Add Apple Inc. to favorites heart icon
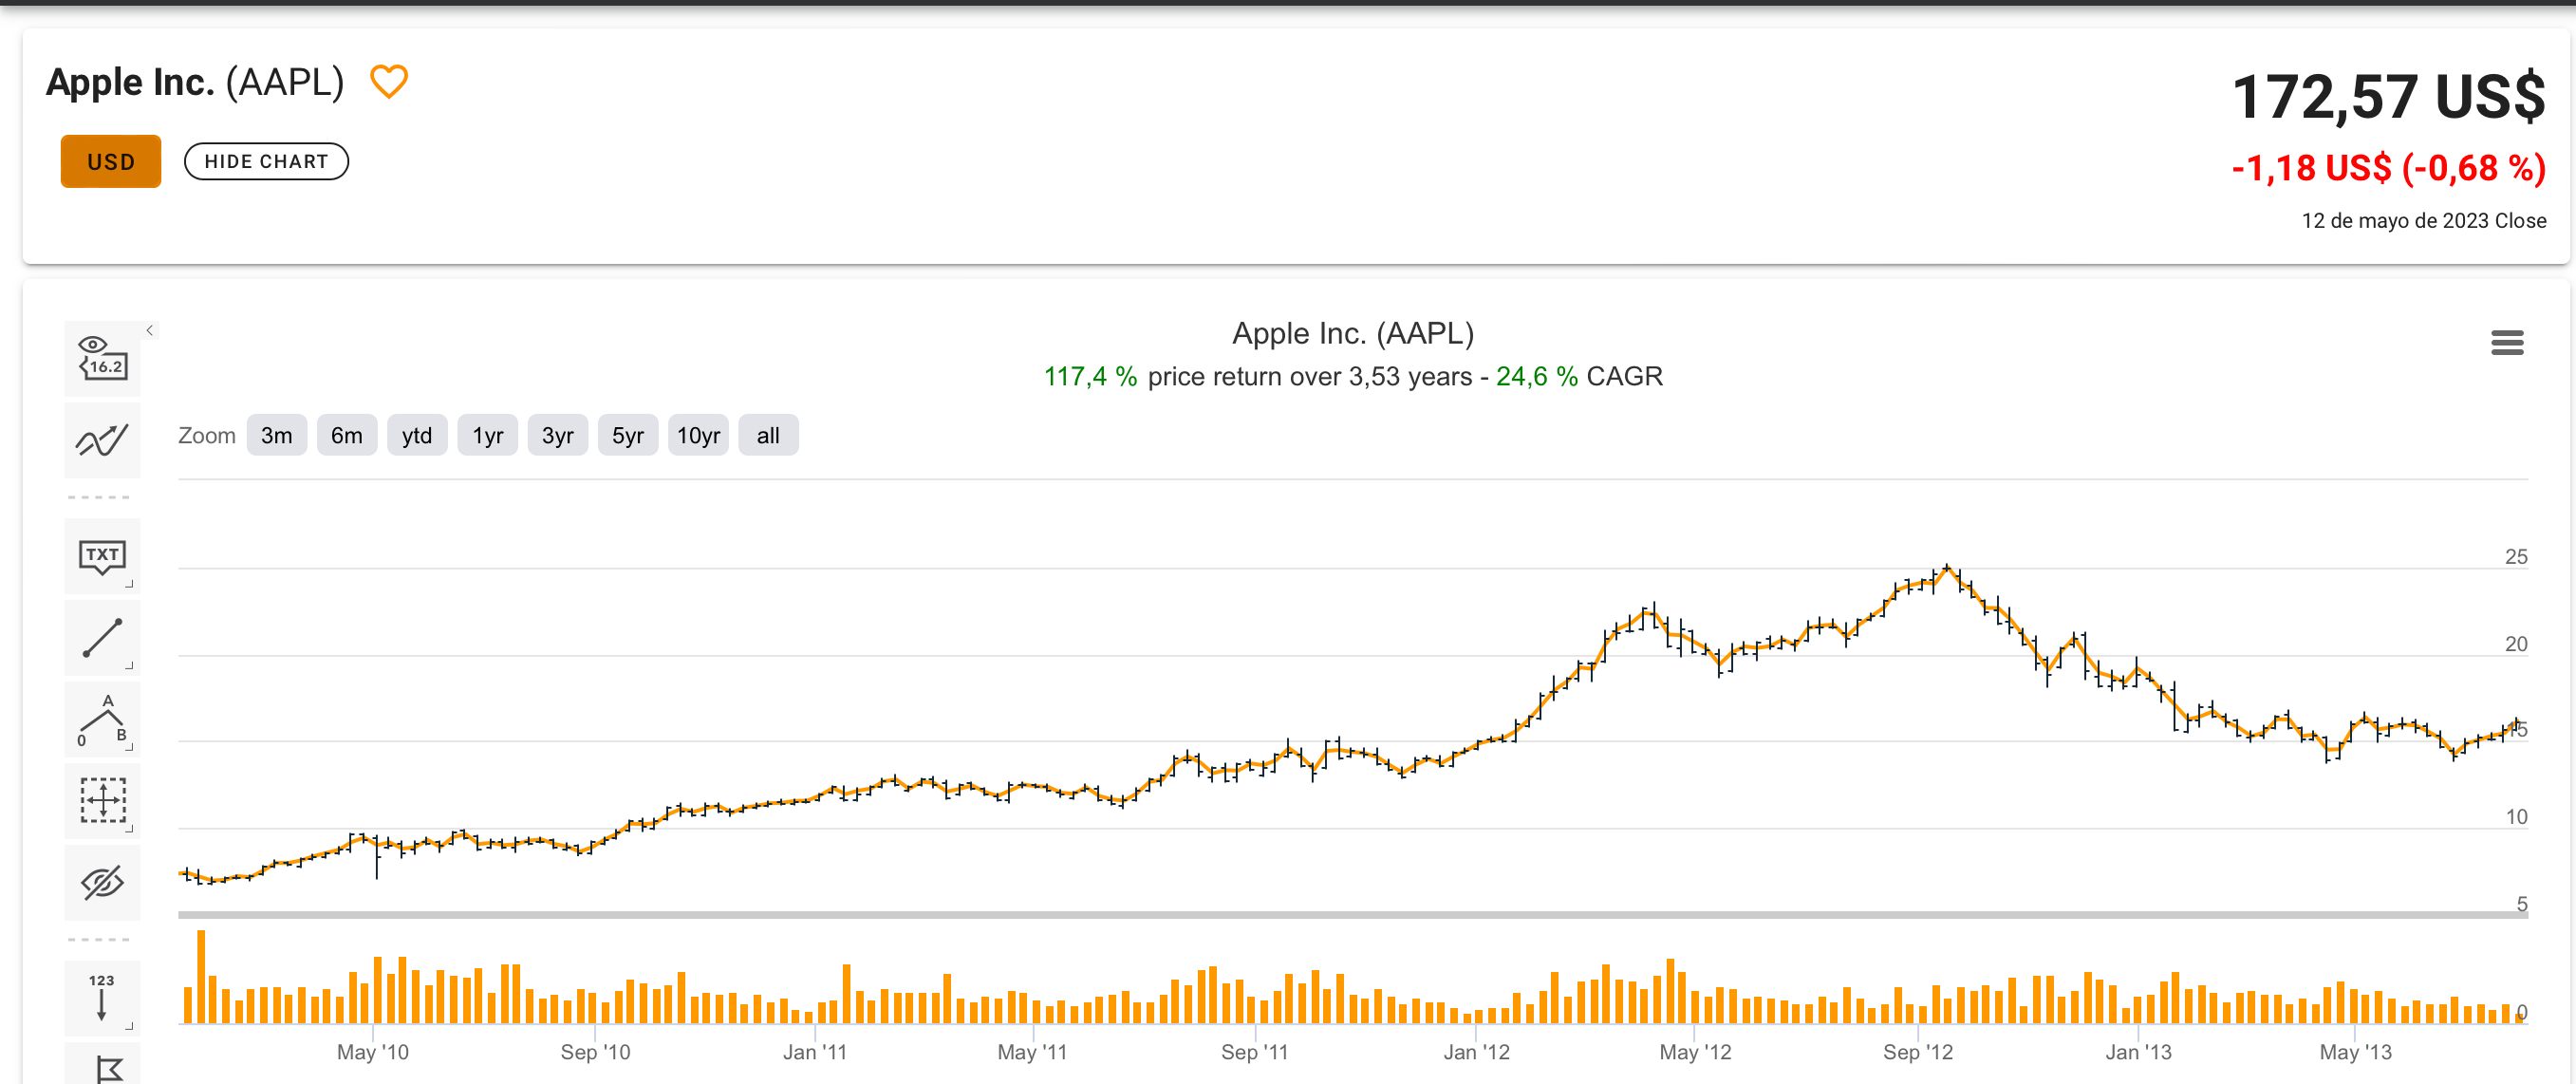This screenshot has height=1084, width=2576. point(389,81)
